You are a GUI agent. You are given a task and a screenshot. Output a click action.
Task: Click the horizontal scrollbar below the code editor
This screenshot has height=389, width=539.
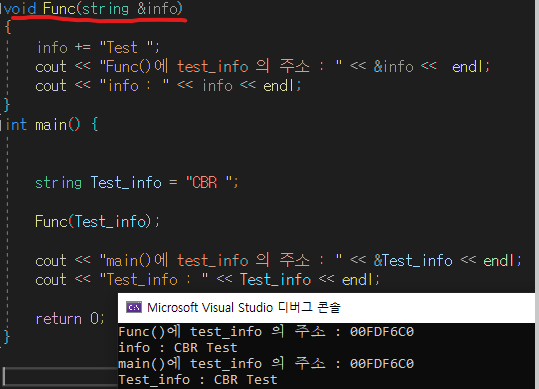coord(60,376)
